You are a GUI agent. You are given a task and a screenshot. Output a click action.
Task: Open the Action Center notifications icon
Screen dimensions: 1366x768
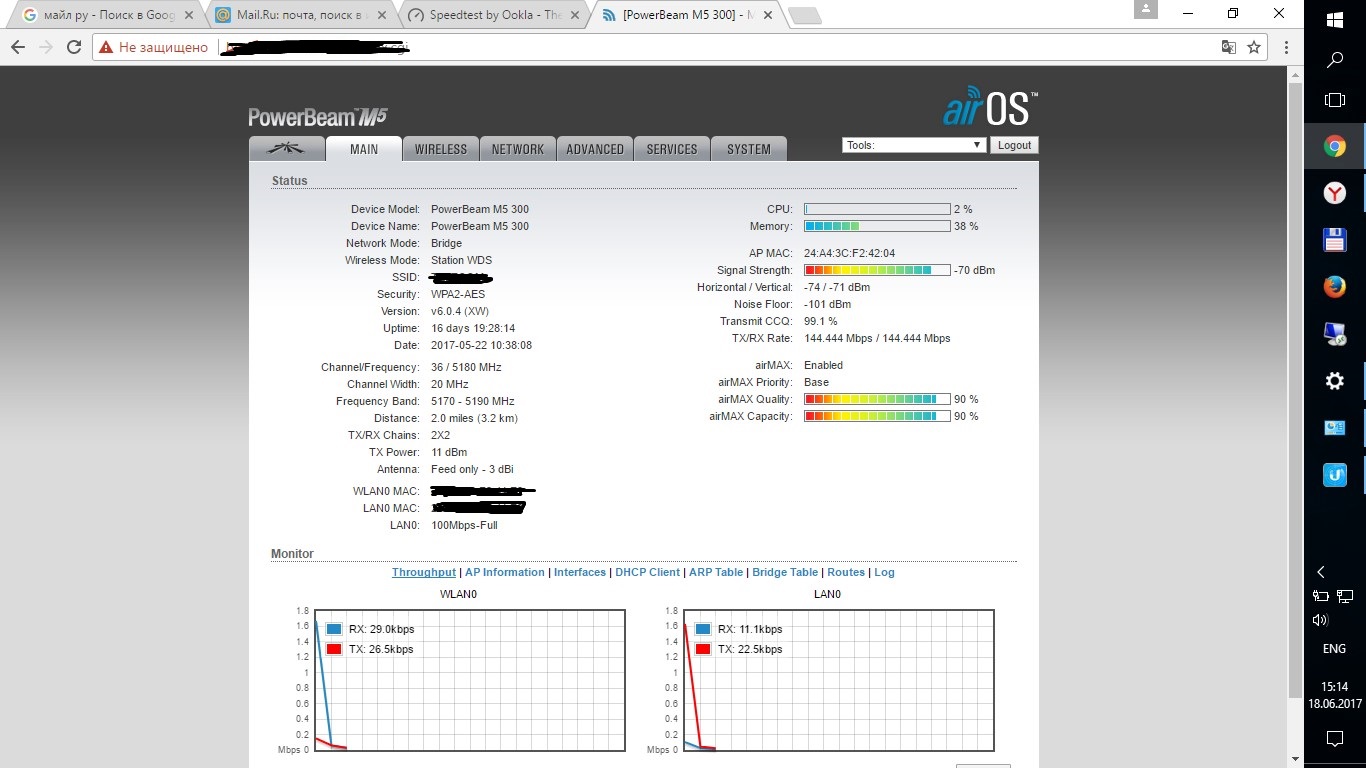pos(1334,739)
